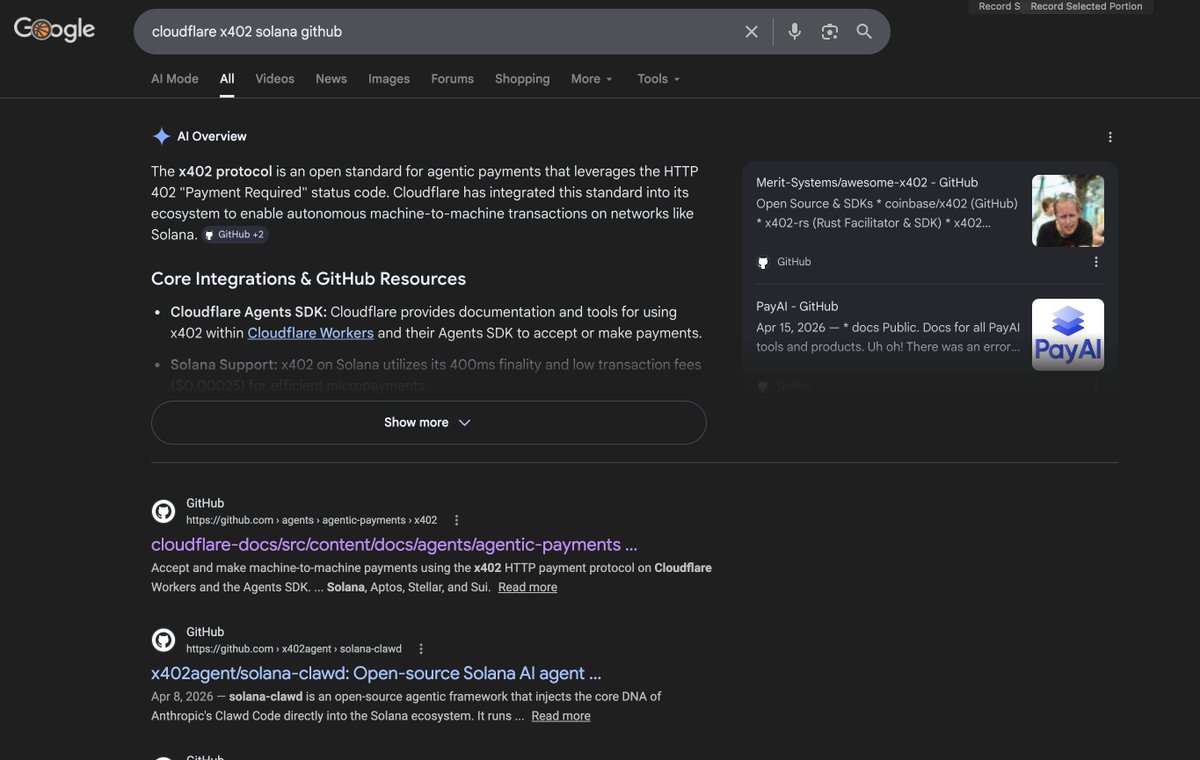Switch to AI Mode tab

(175, 79)
